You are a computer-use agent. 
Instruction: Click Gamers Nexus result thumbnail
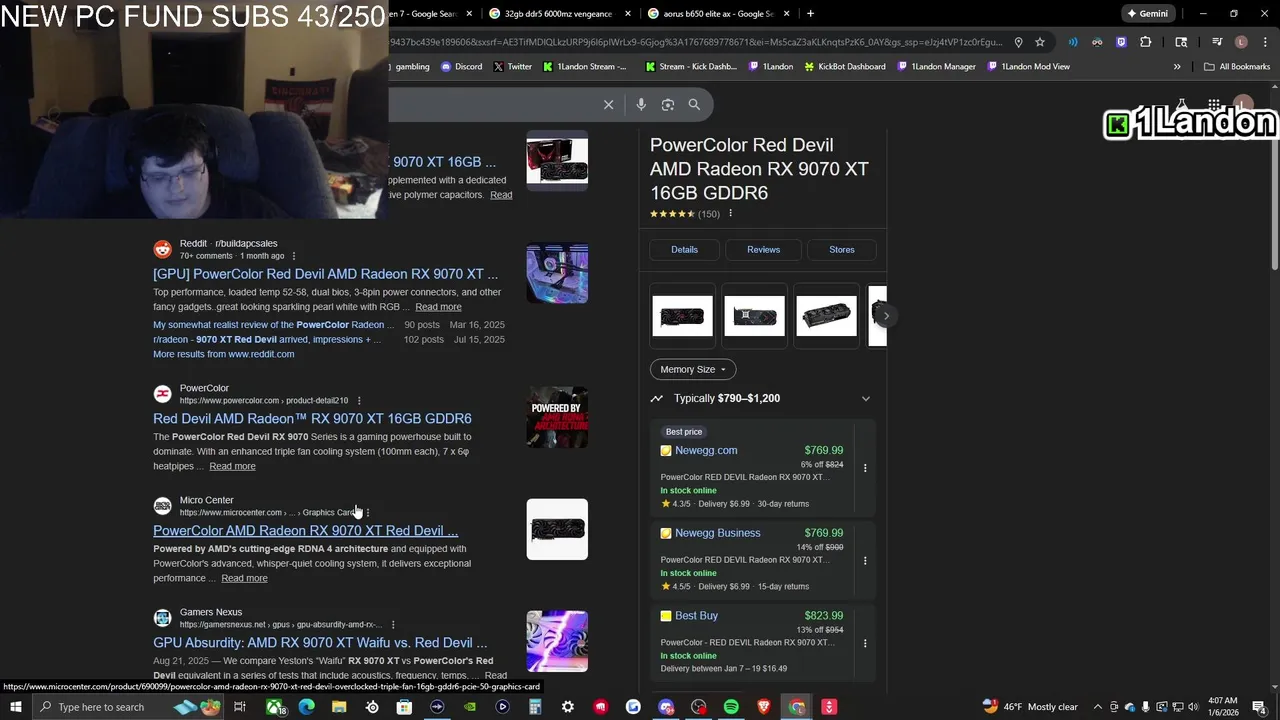click(x=557, y=641)
